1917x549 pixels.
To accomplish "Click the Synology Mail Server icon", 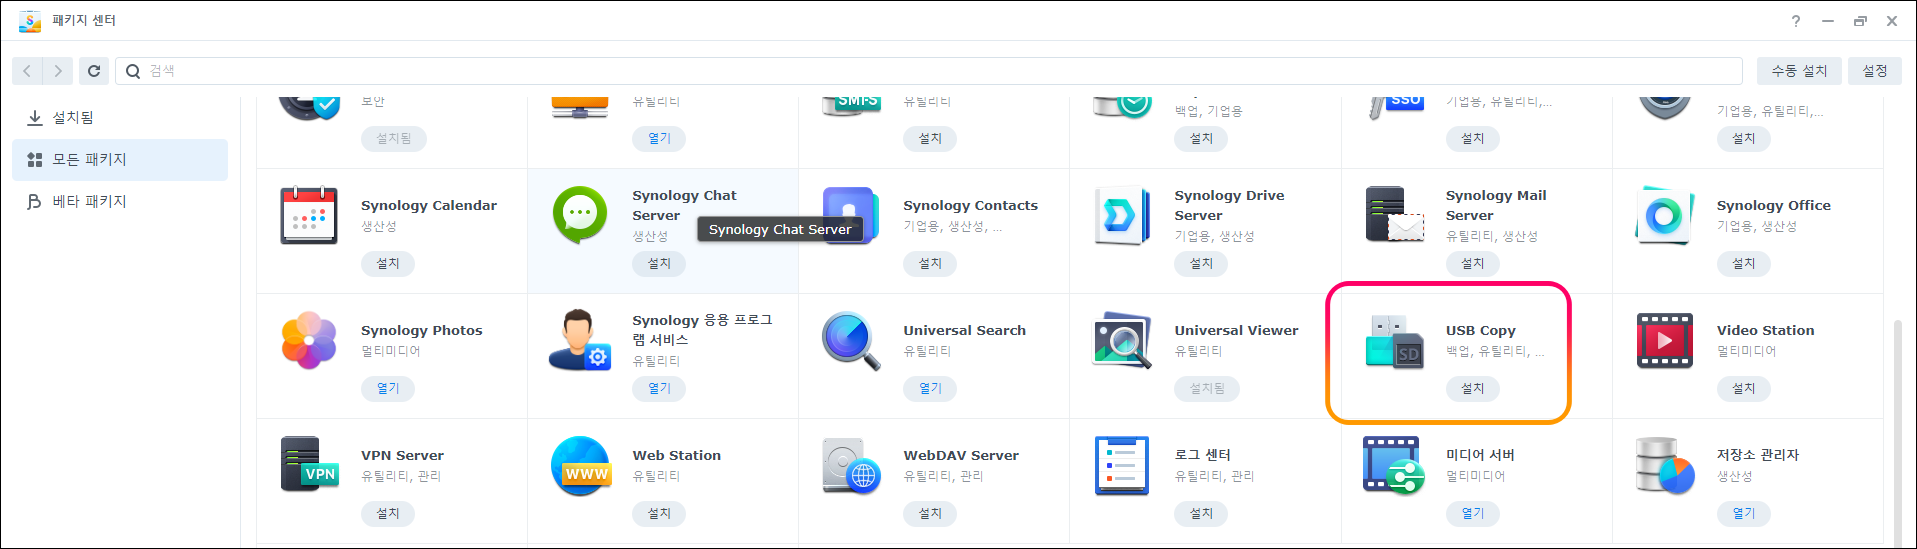I will coord(1394,215).
